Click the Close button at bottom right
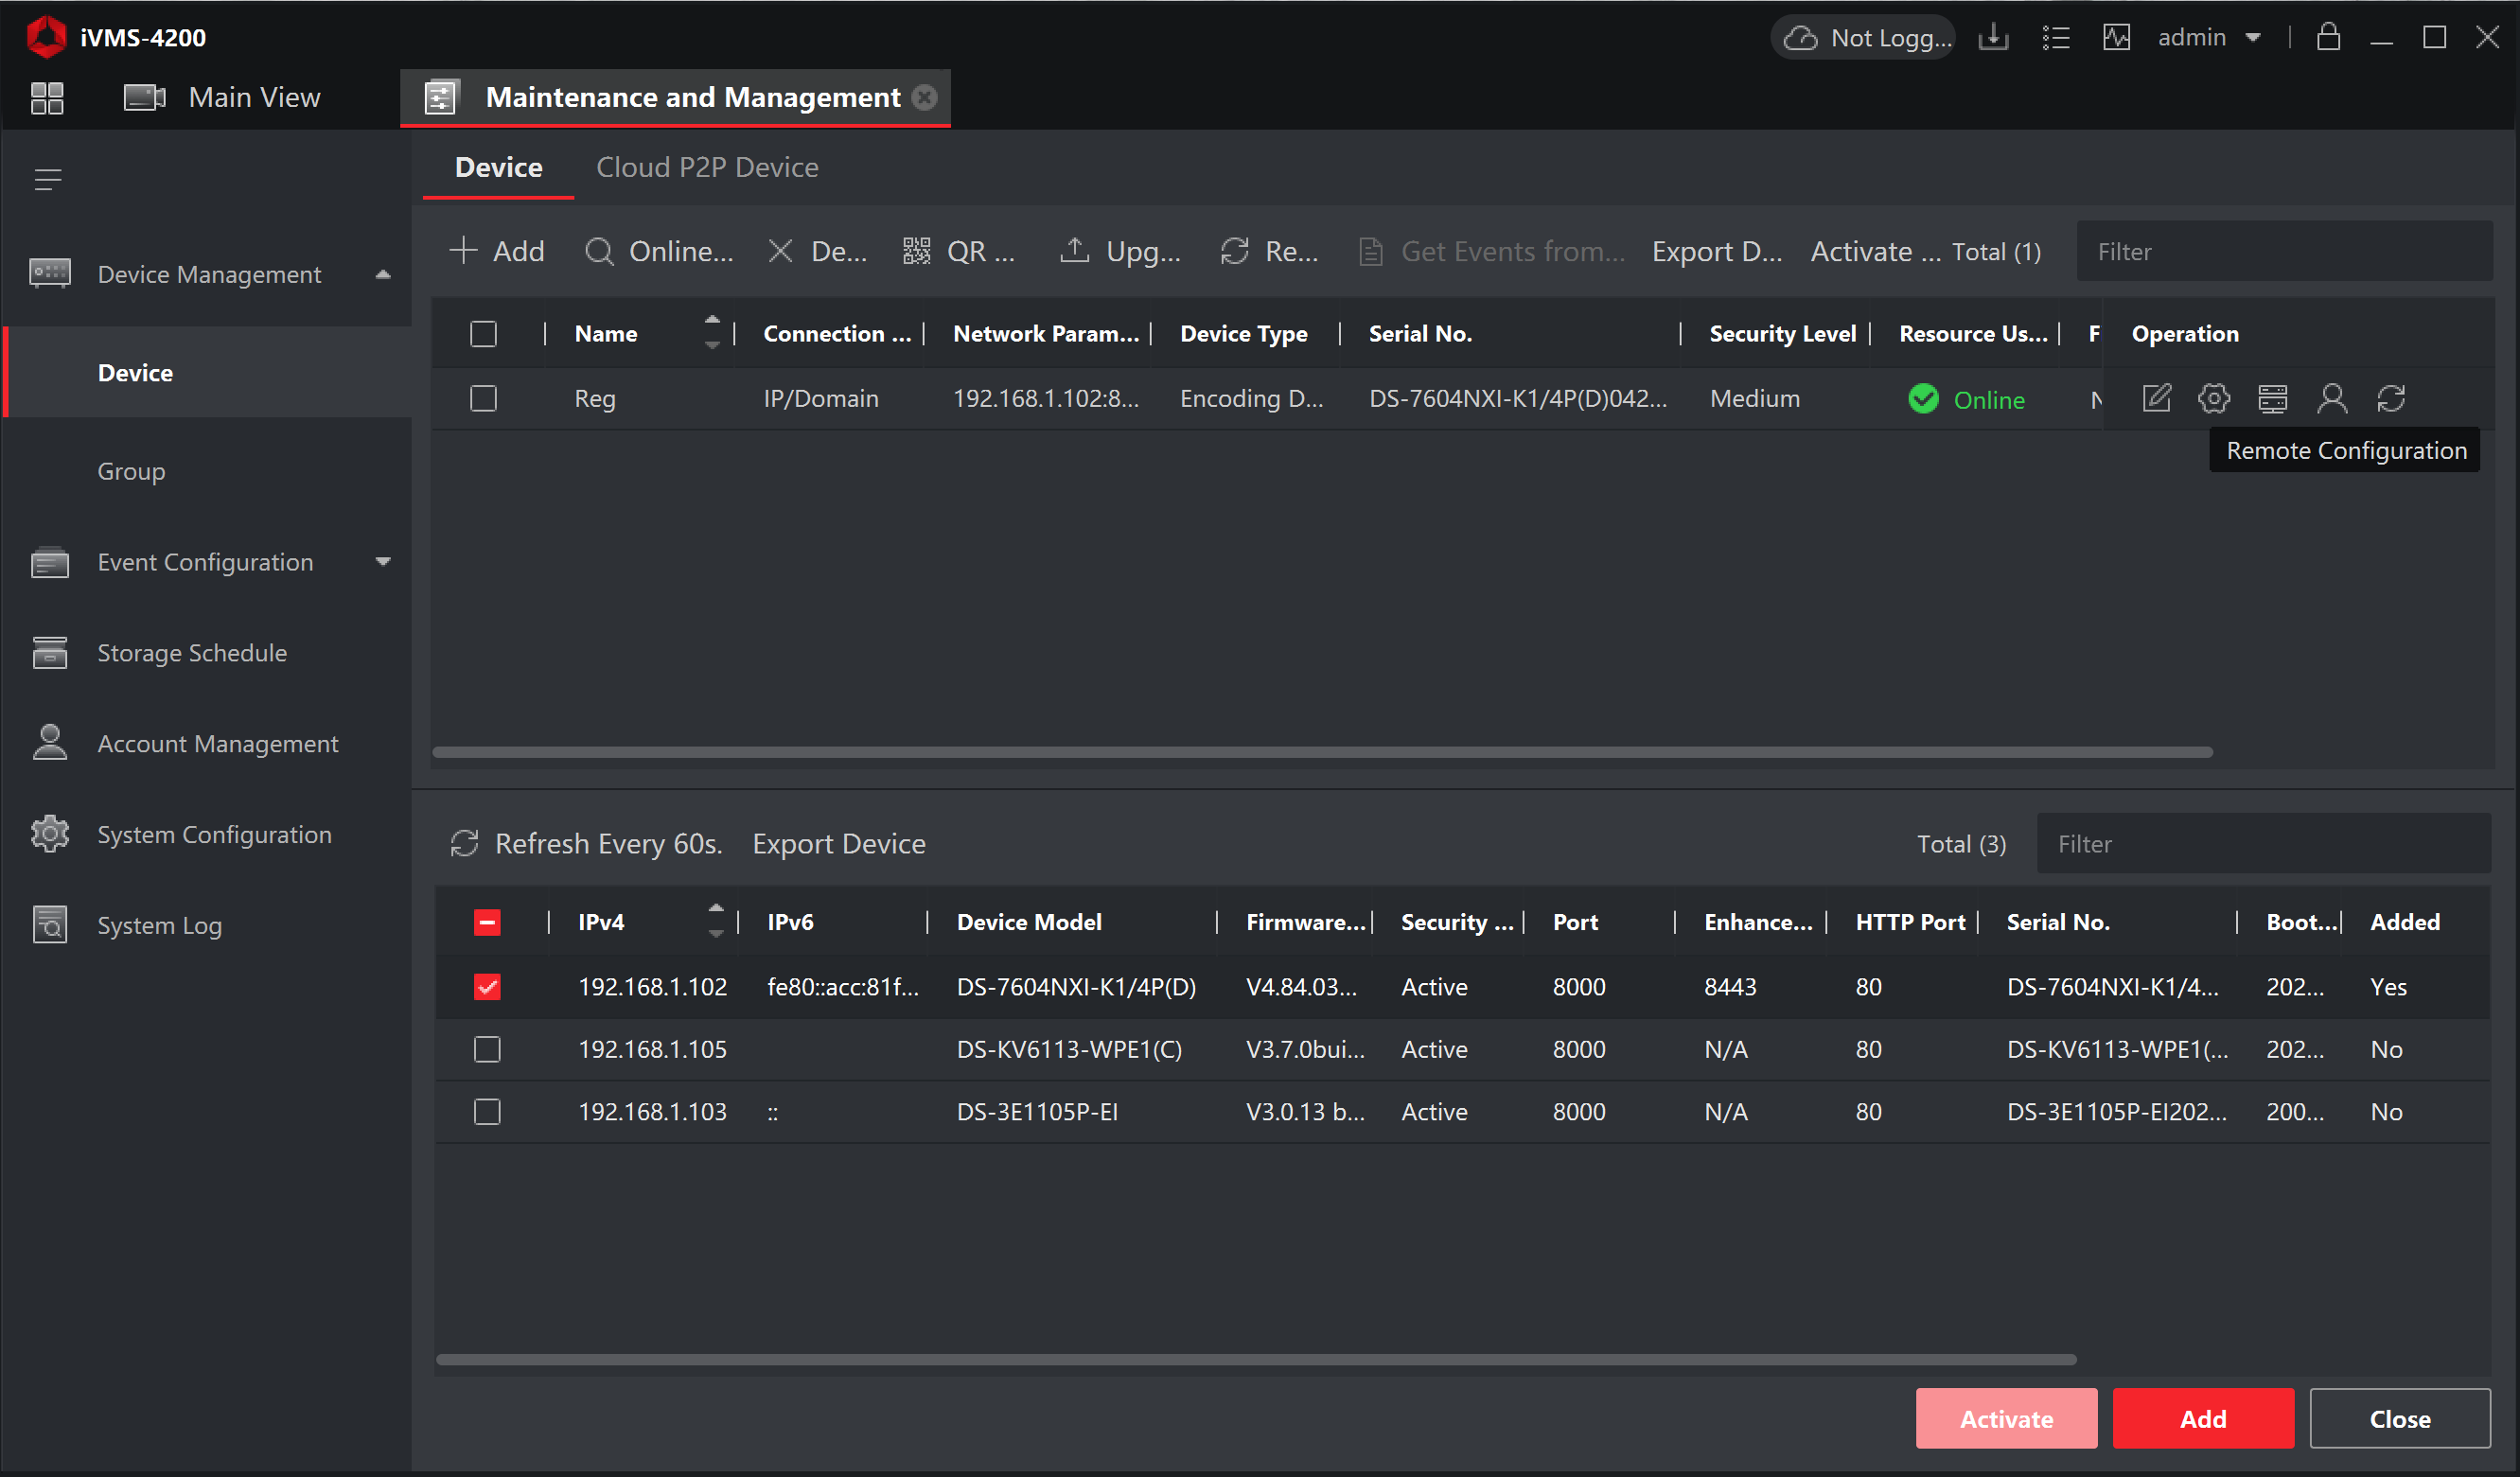 tap(2400, 1419)
